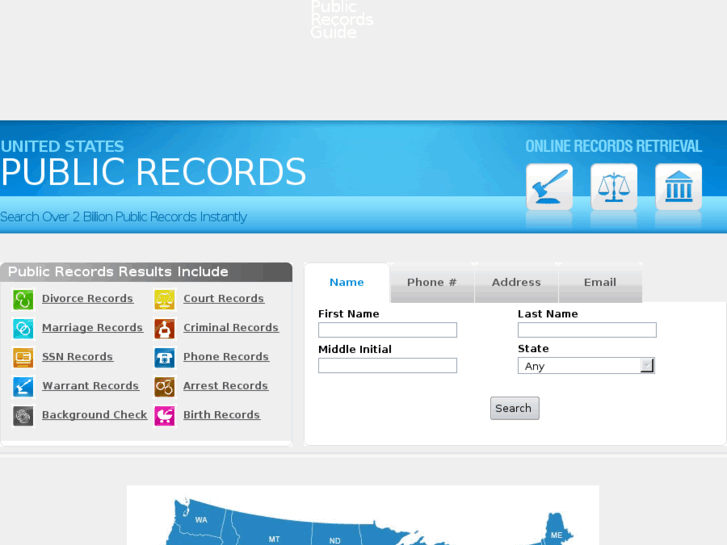Screen dimensions: 727x545
Task: Click the Birth Records baby carriage icon
Action: [165, 416]
